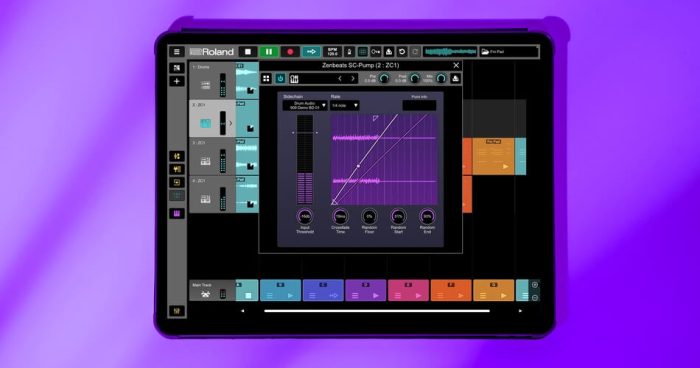Click the Roland logo
Viewport: 700px width, 368px height.
[212, 52]
